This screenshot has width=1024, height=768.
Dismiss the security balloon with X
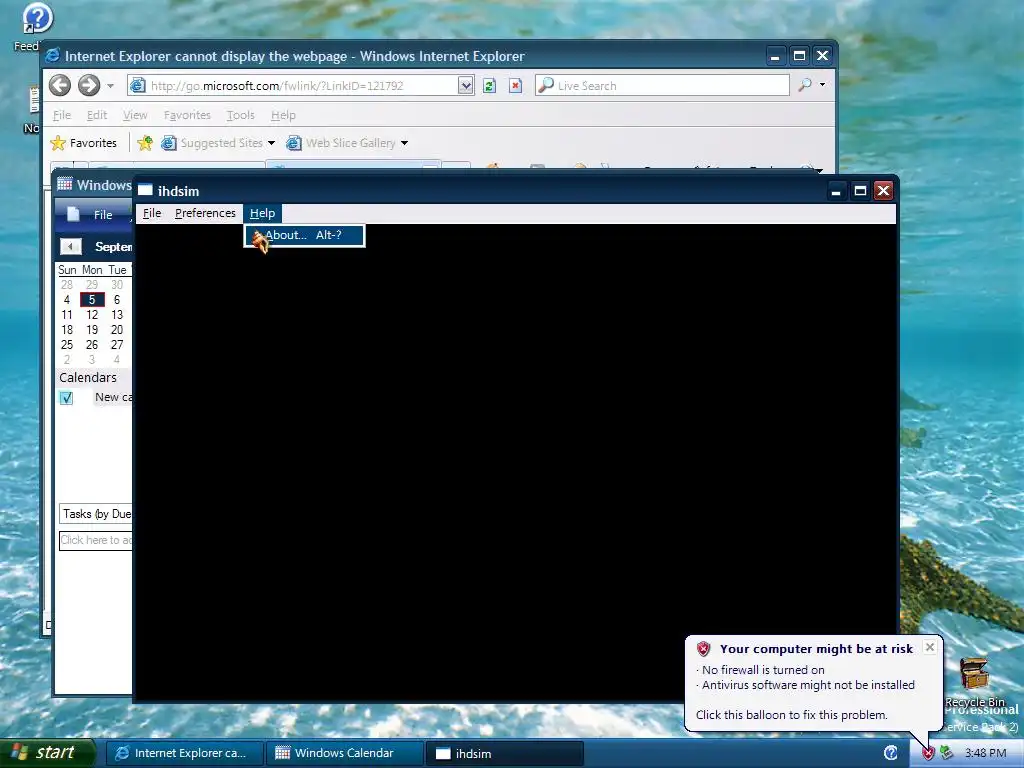point(930,647)
